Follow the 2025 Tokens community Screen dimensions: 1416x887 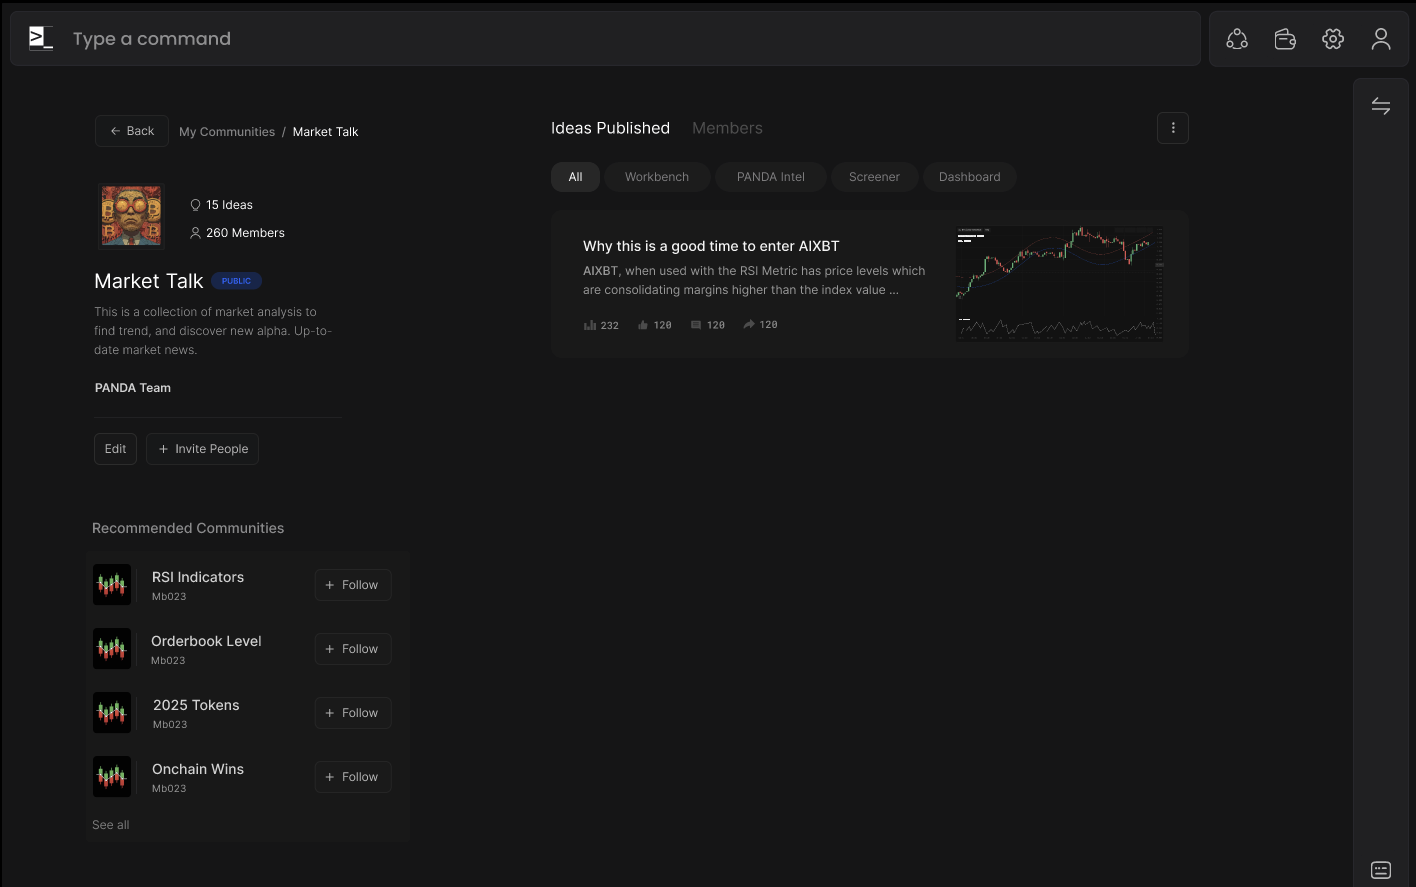tap(352, 713)
